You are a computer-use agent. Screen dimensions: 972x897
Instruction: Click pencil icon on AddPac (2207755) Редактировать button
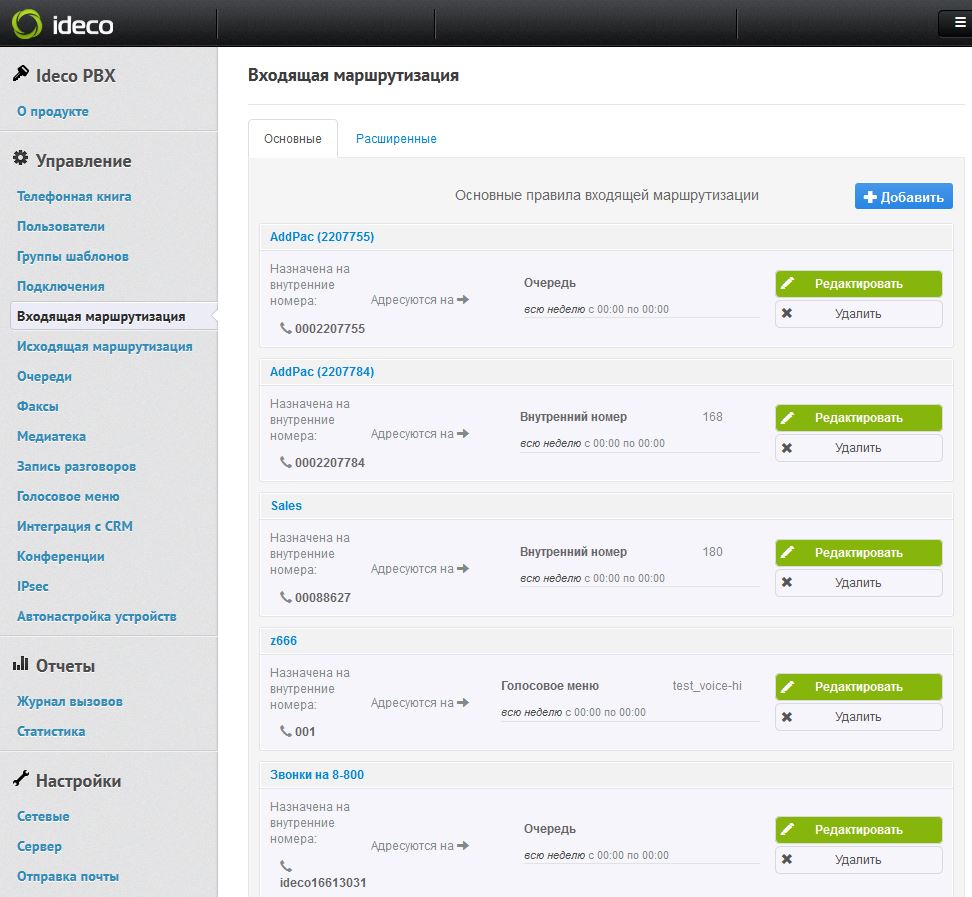coord(788,284)
